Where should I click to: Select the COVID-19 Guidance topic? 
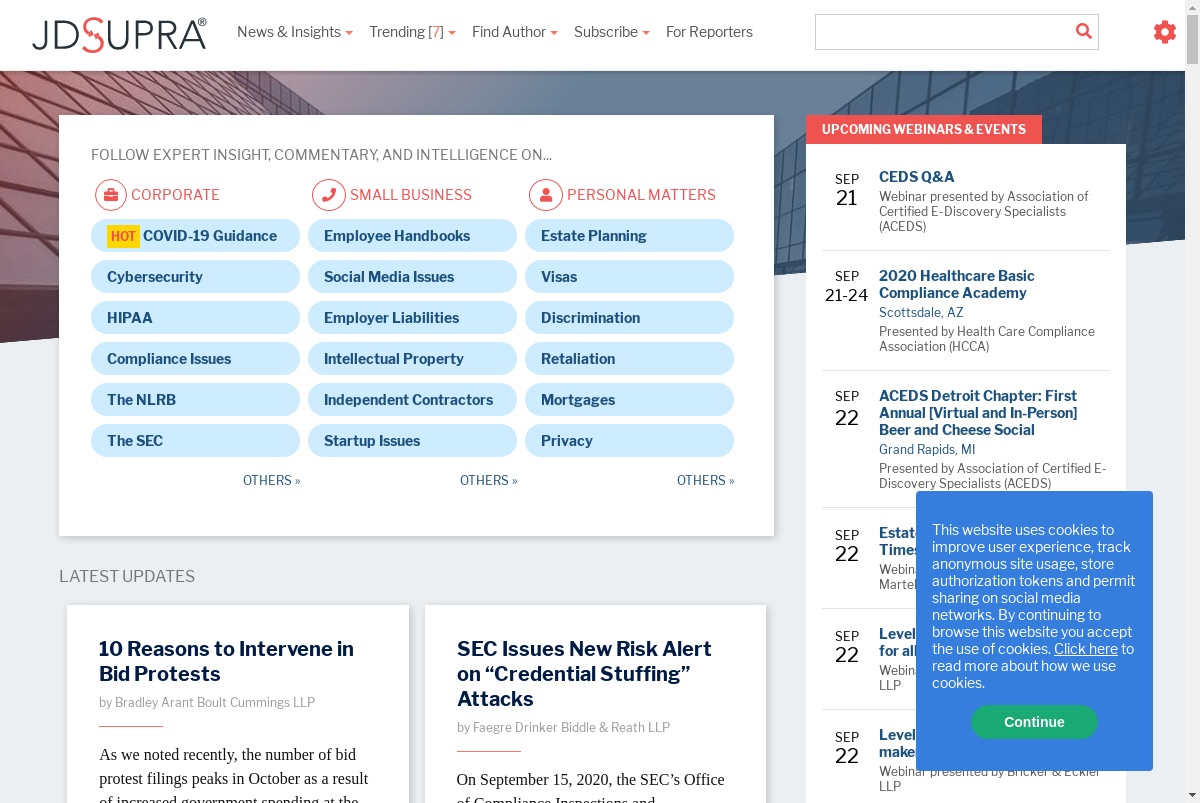[x=195, y=236]
